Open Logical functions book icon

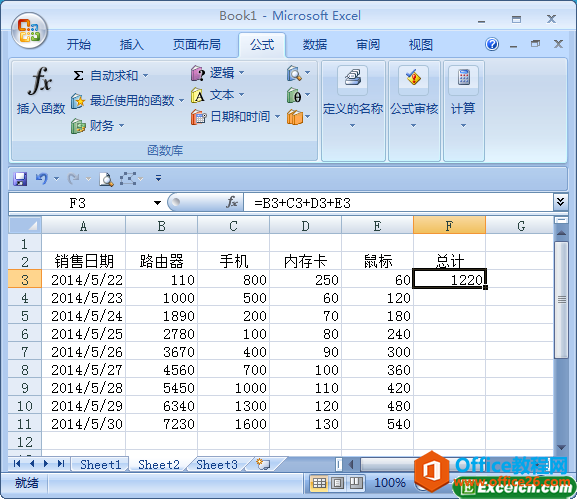coord(198,73)
